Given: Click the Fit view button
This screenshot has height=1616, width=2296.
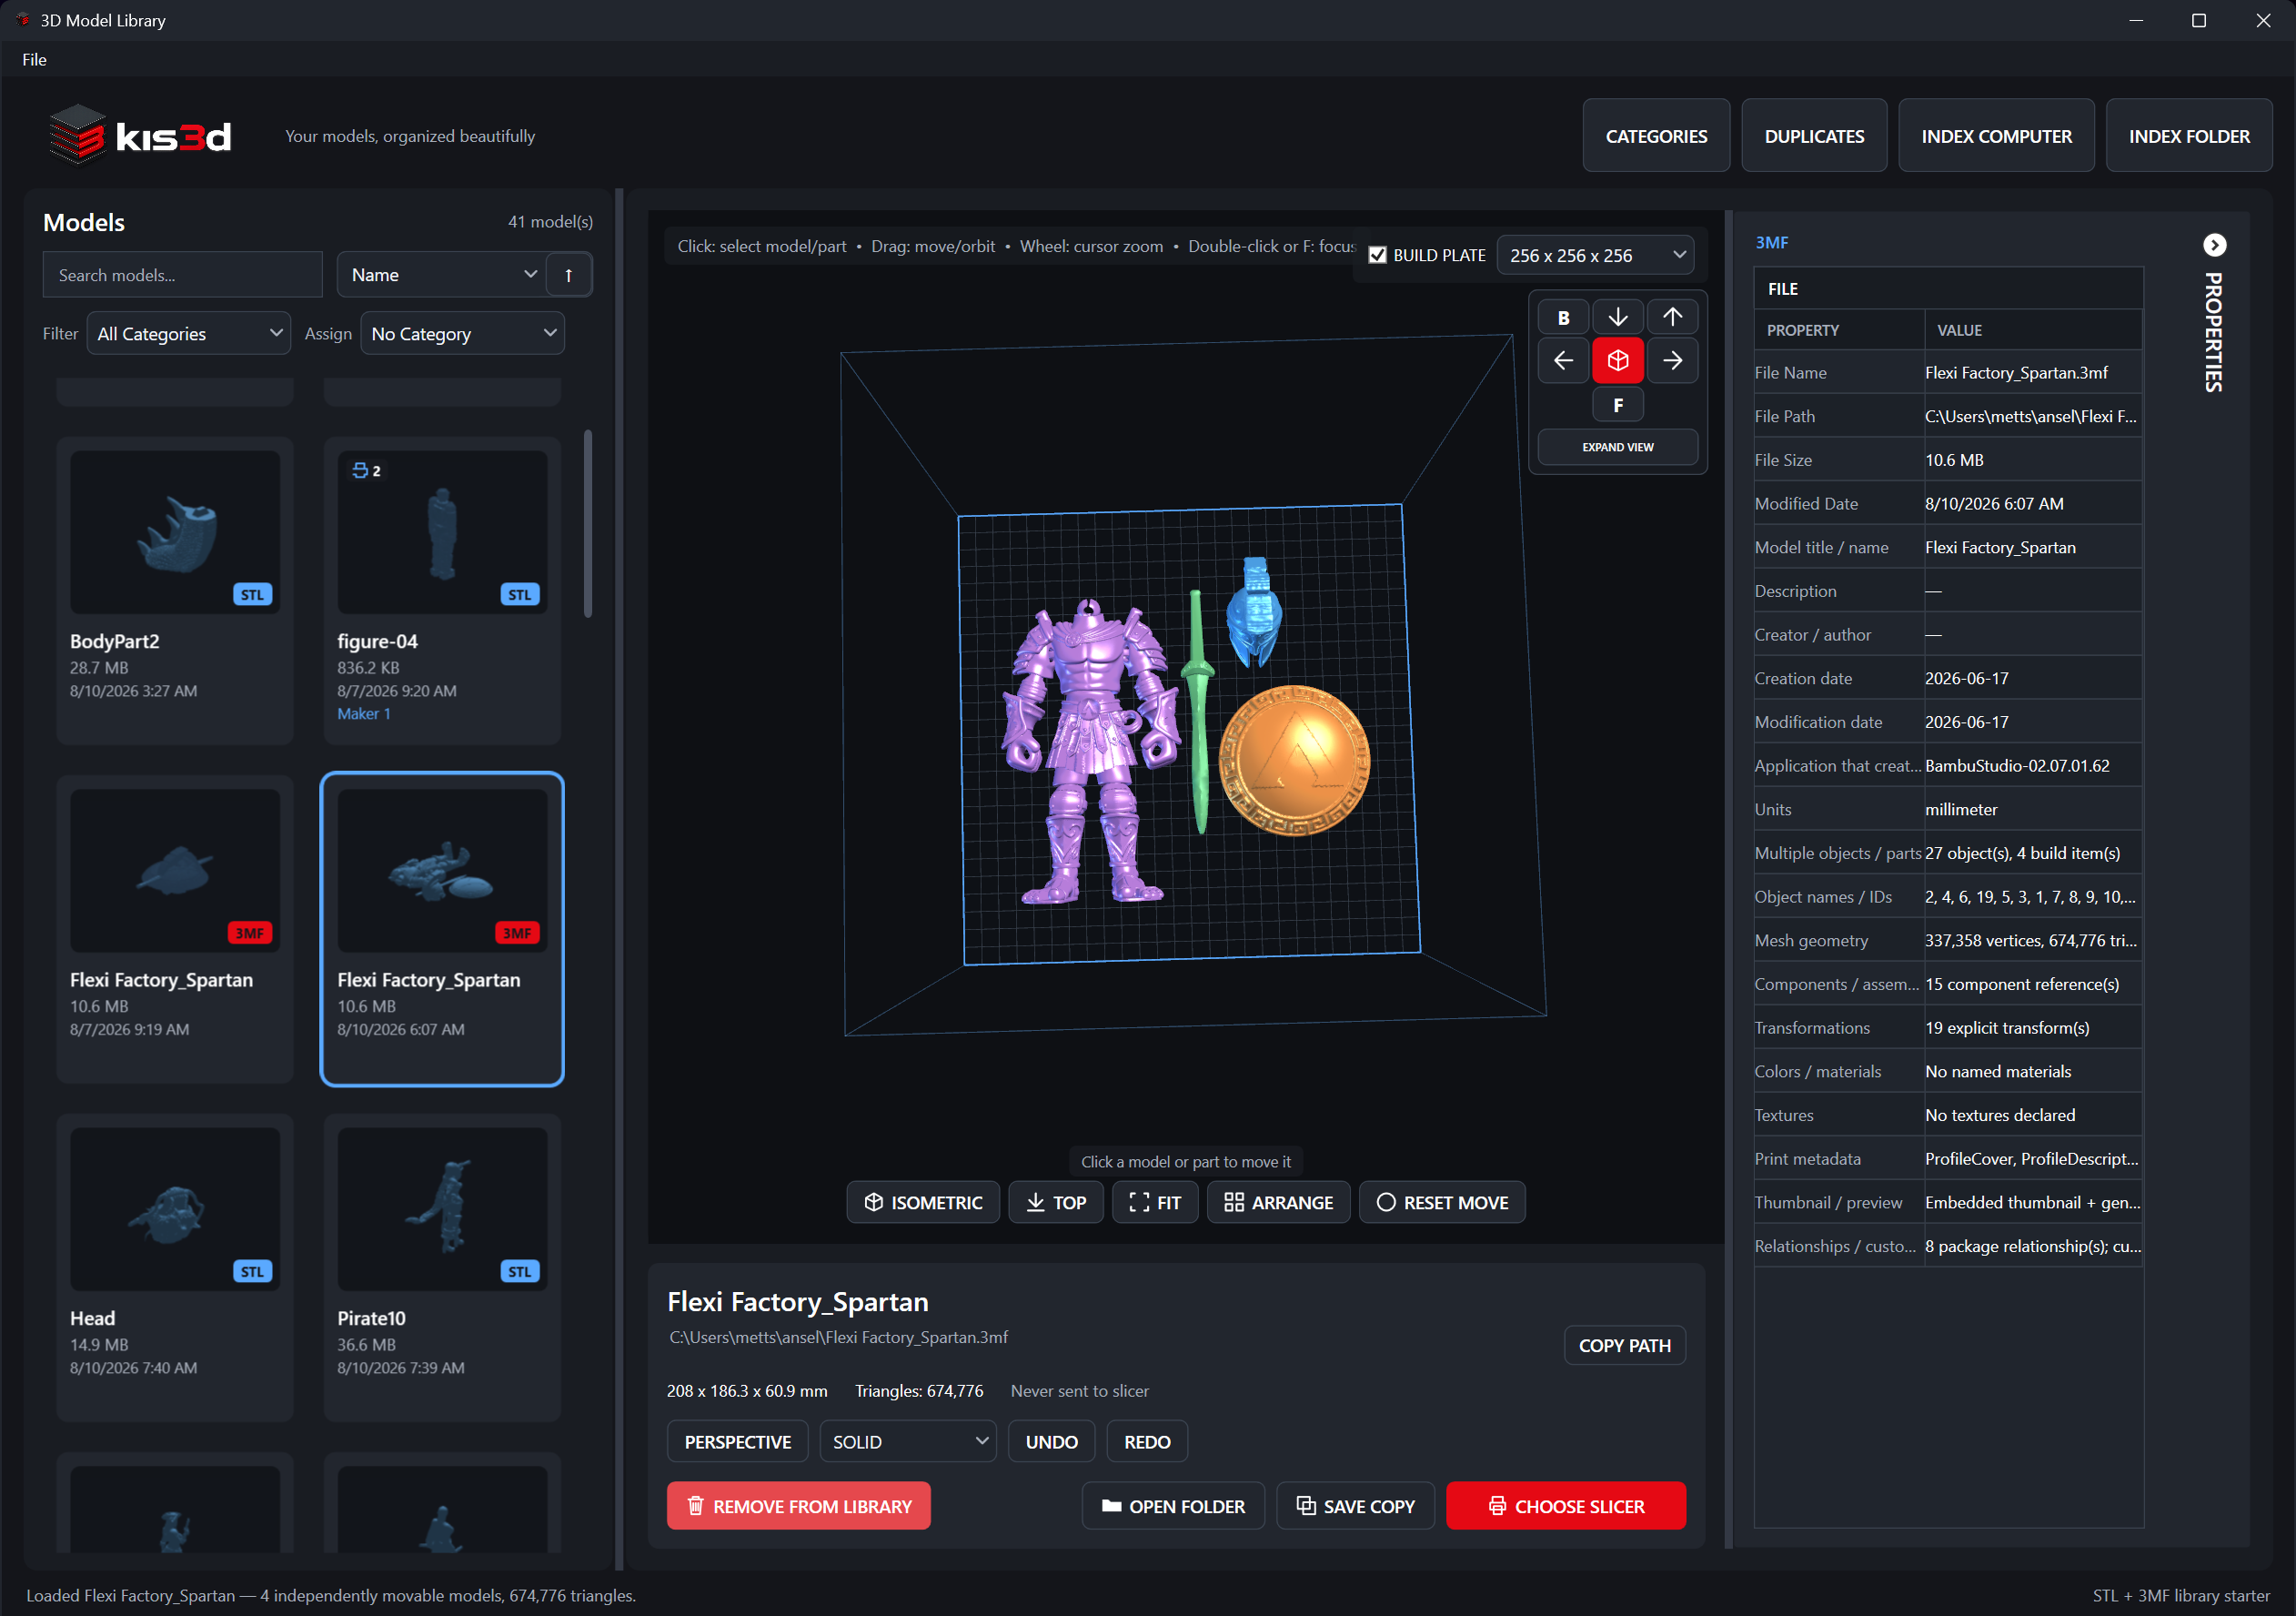Looking at the screenshot, I should point(1154,1202).
